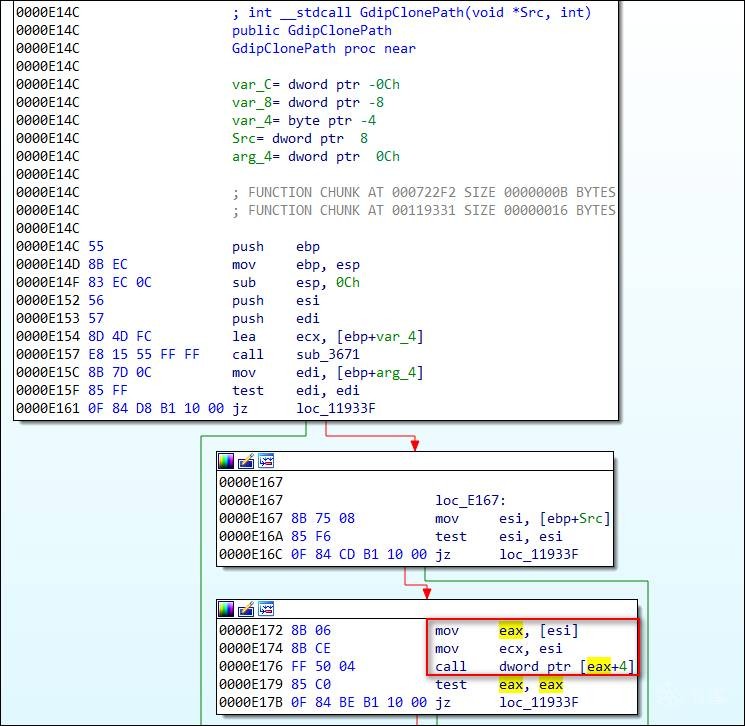Click the 'arg_4= dword ptr 0Ch' definition

click(x=315, y=157)
